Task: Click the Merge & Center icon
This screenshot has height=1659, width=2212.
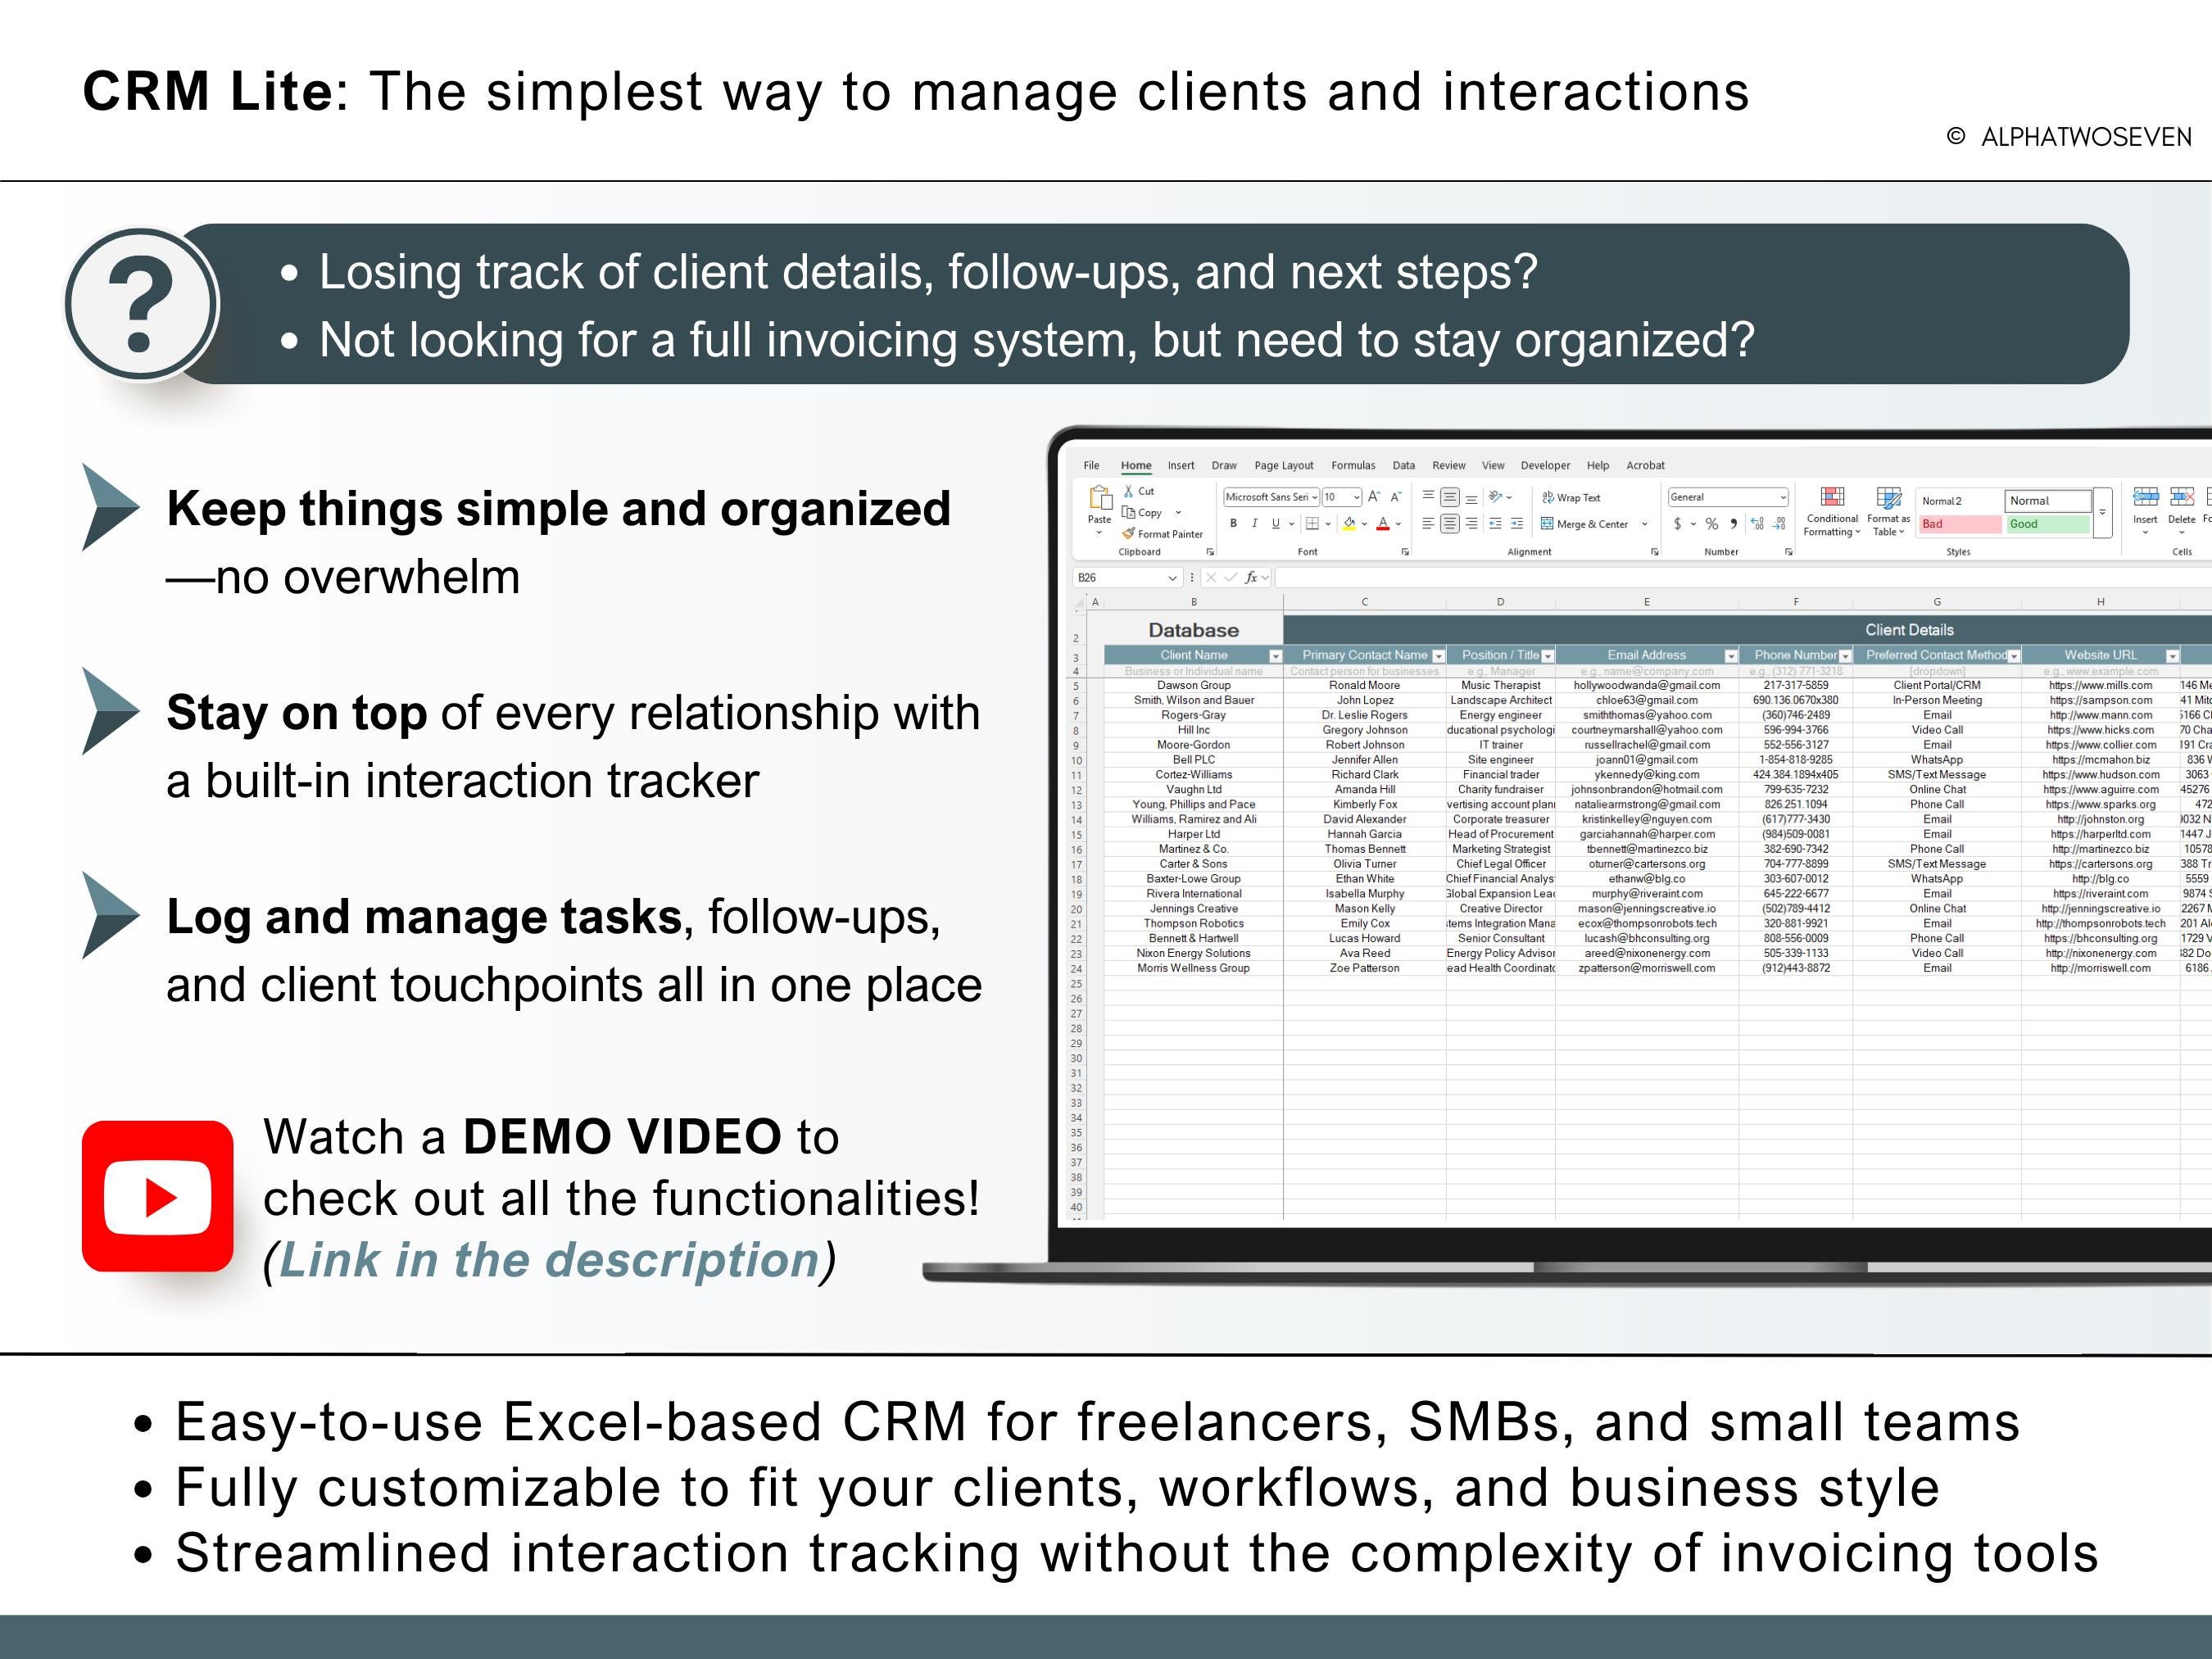Action: pos(1547,523)
